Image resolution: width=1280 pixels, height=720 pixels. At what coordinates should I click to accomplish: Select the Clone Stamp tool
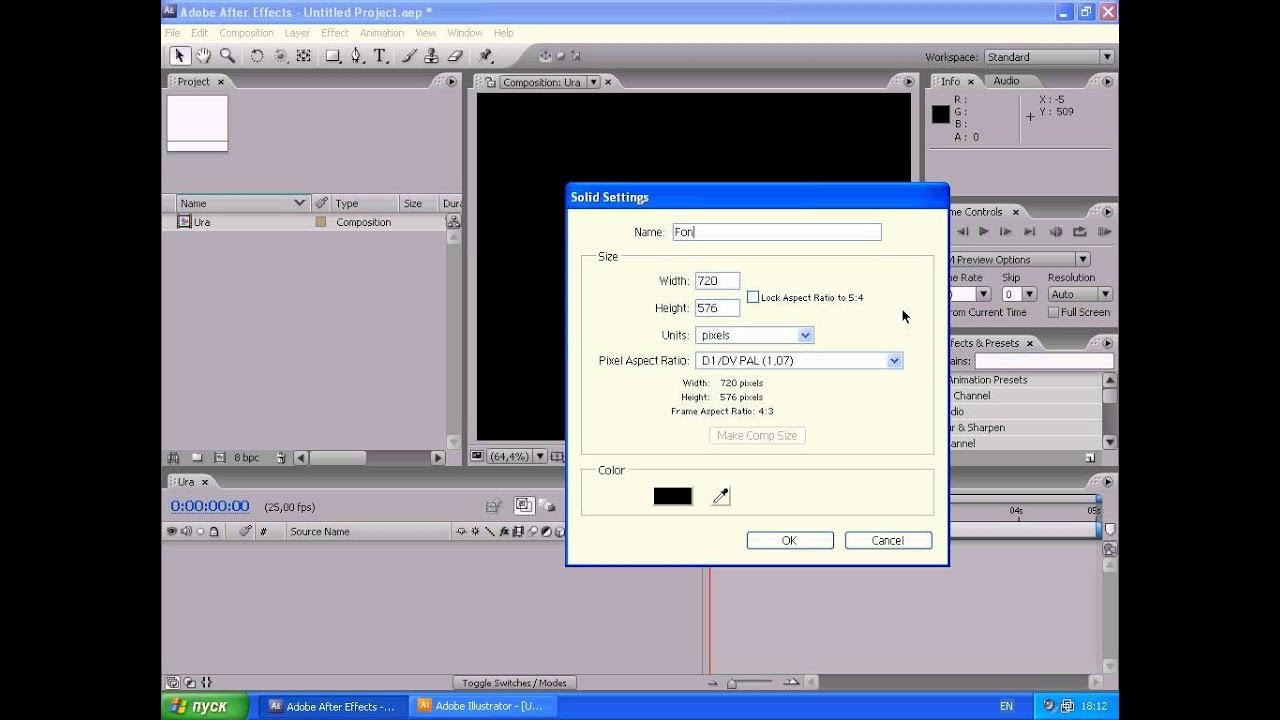click(x=432, y=56)
